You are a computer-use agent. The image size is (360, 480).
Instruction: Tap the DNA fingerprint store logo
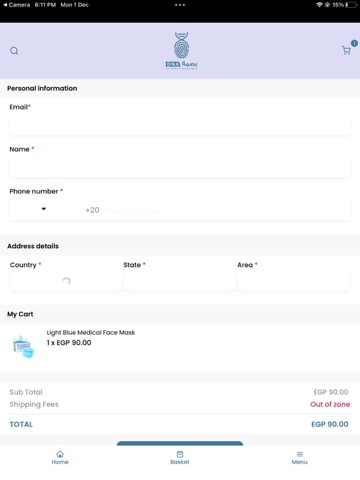[181, 50]
